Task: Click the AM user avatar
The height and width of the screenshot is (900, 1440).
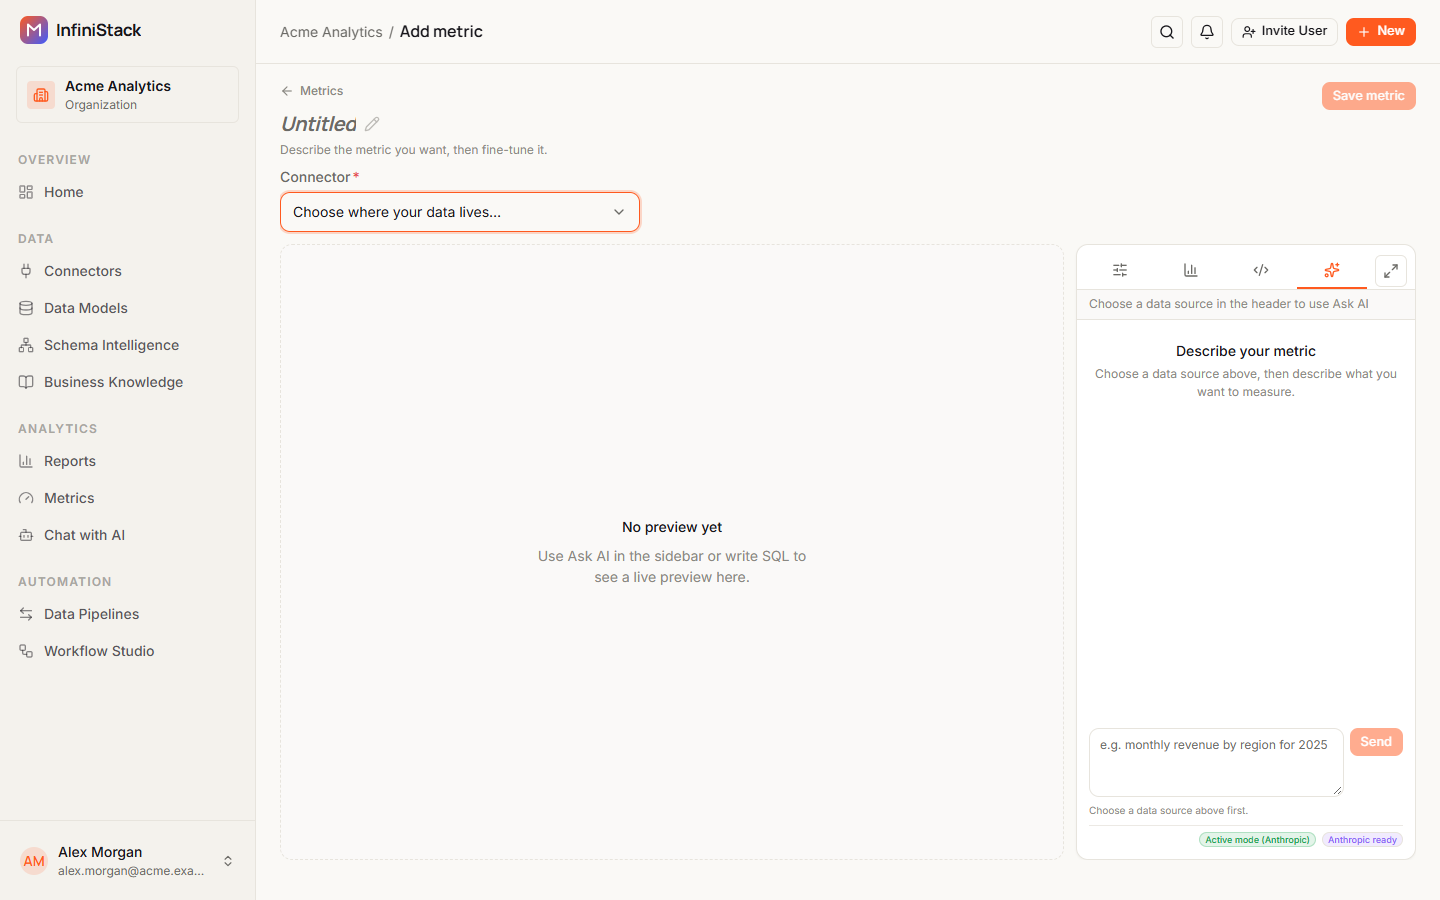Action: pyautogui.click(x=34, y=861)
